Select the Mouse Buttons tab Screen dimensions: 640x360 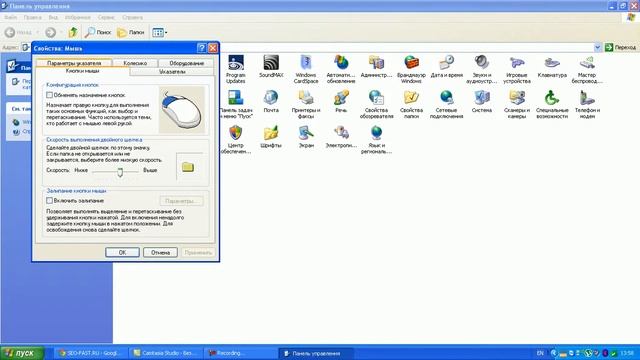coord(82,71)
